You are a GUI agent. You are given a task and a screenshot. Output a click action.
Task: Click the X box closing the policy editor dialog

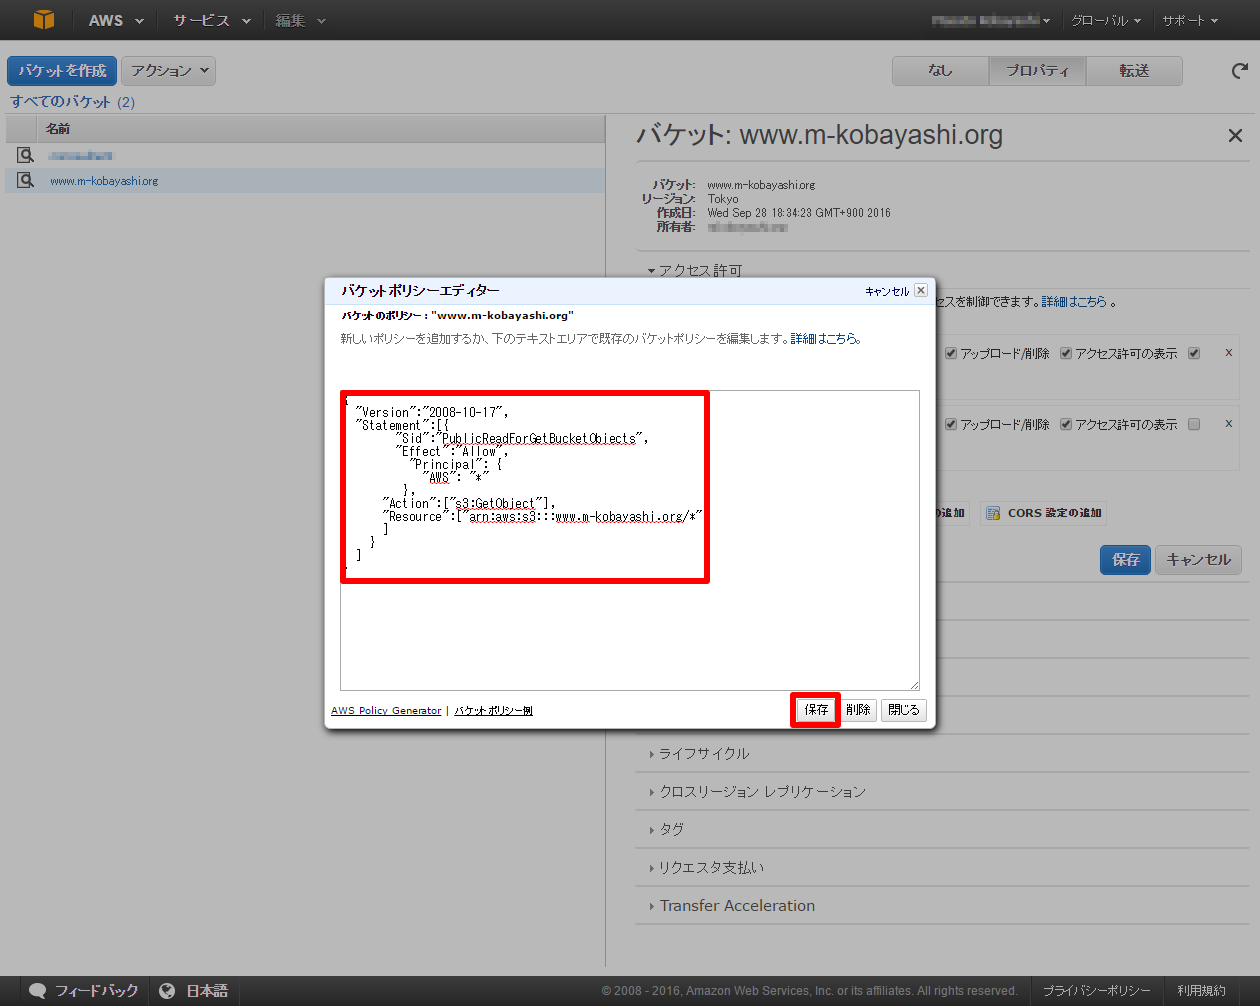coord(921,290)
